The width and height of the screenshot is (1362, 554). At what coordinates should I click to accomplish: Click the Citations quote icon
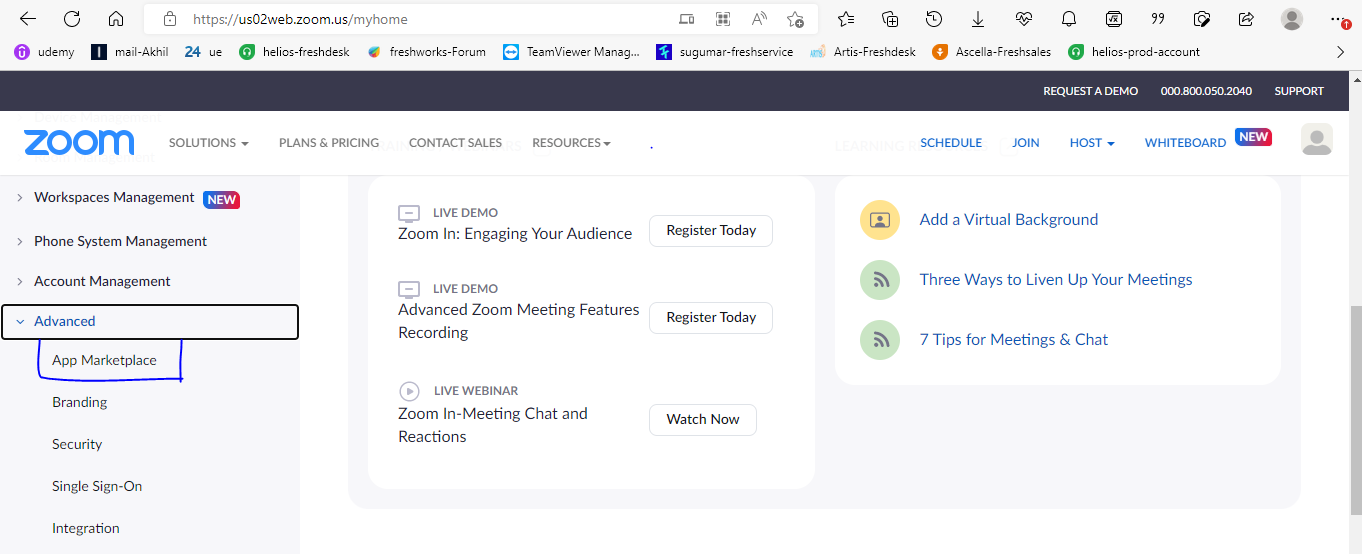pos(1158,19)
